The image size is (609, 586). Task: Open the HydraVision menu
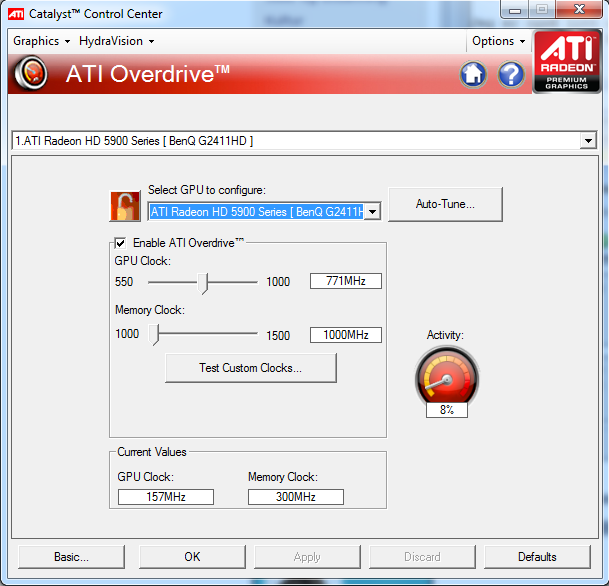tap(117, 41)
